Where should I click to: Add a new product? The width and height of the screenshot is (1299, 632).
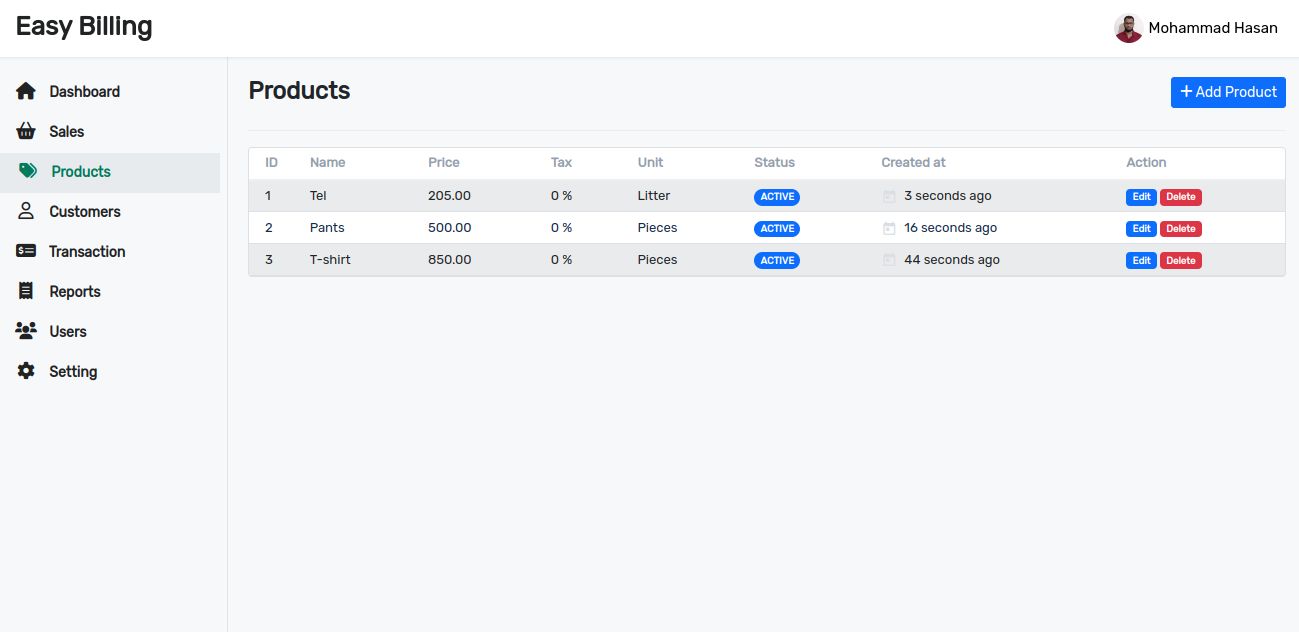coord(1228,92)
